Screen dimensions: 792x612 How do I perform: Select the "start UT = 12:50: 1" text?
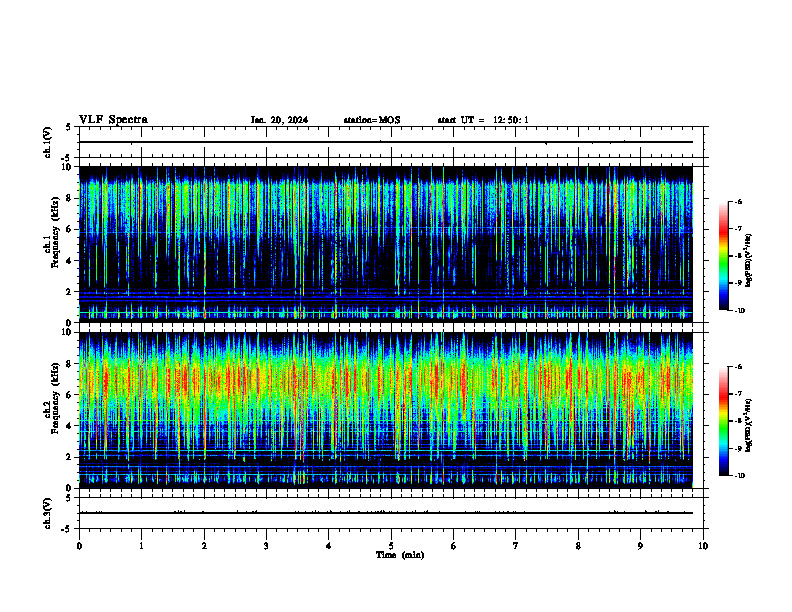[483, 120]
